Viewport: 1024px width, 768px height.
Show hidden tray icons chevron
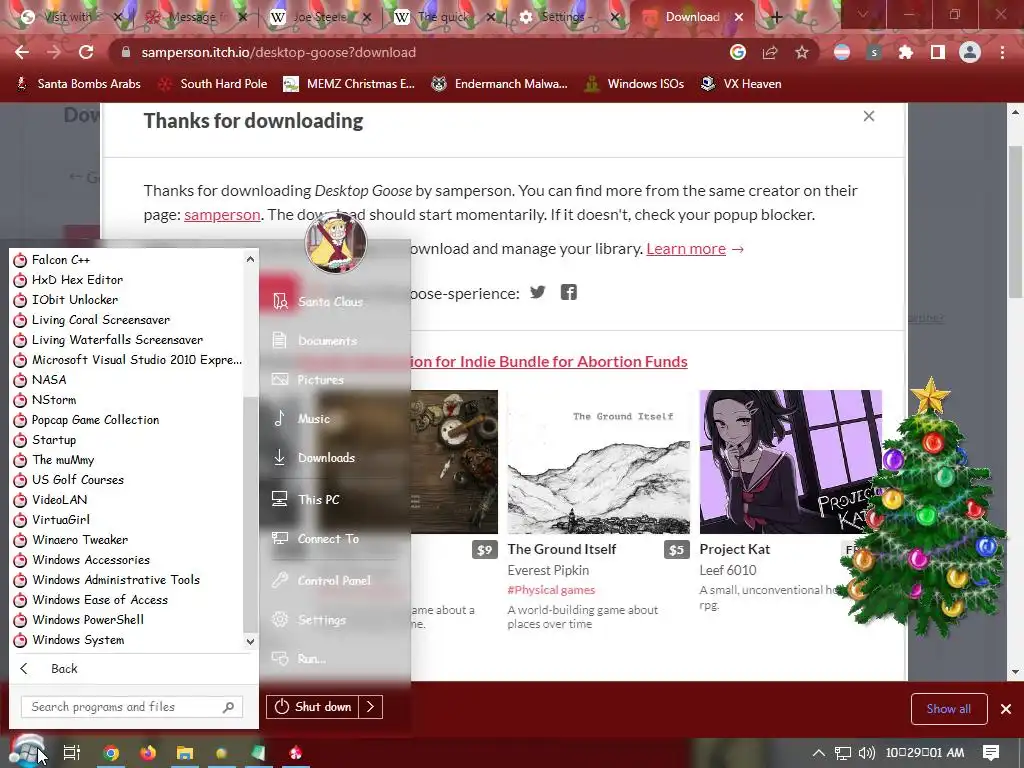tap(818, 753)
